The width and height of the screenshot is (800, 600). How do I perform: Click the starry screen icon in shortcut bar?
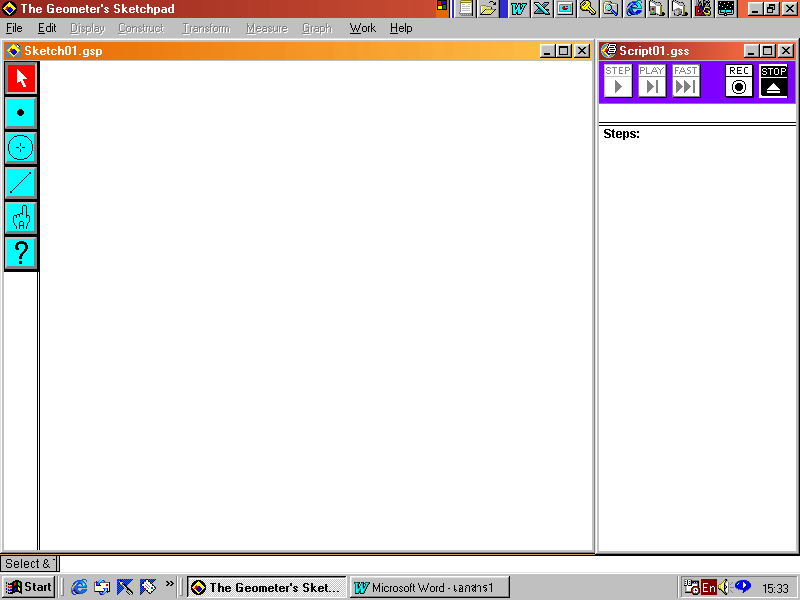726,9
